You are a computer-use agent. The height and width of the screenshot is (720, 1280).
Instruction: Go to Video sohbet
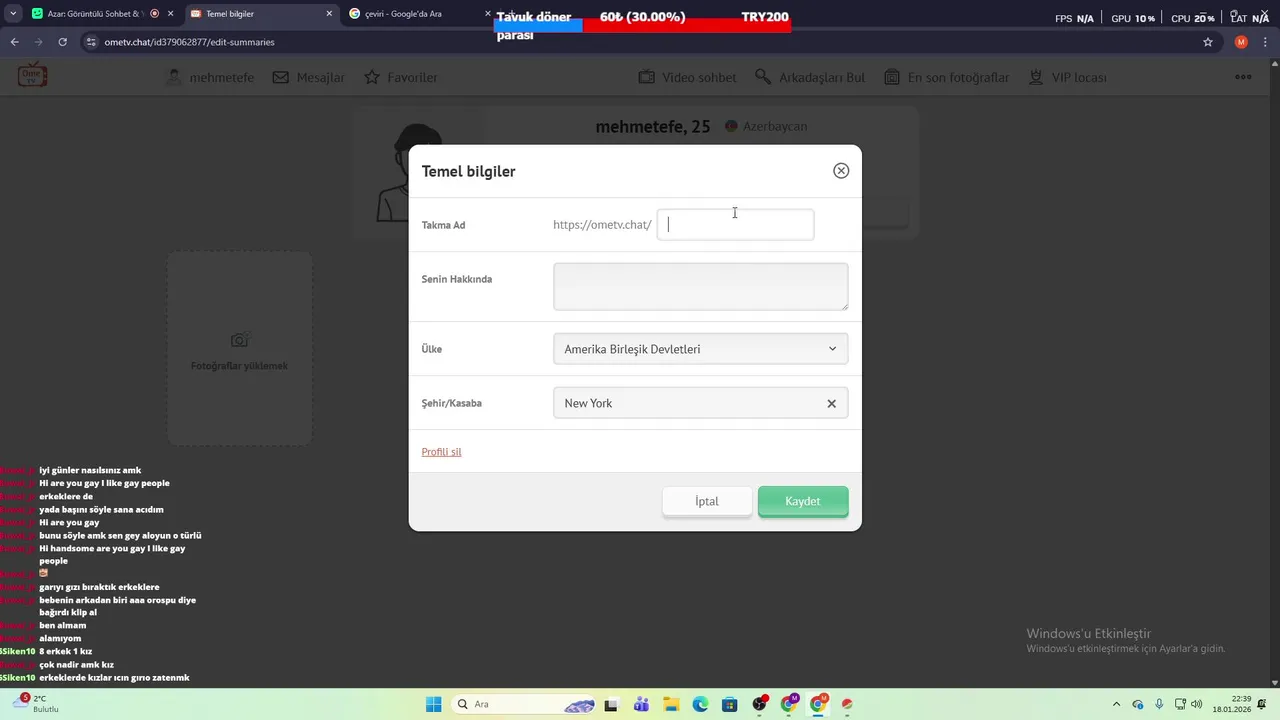point(687,78)
